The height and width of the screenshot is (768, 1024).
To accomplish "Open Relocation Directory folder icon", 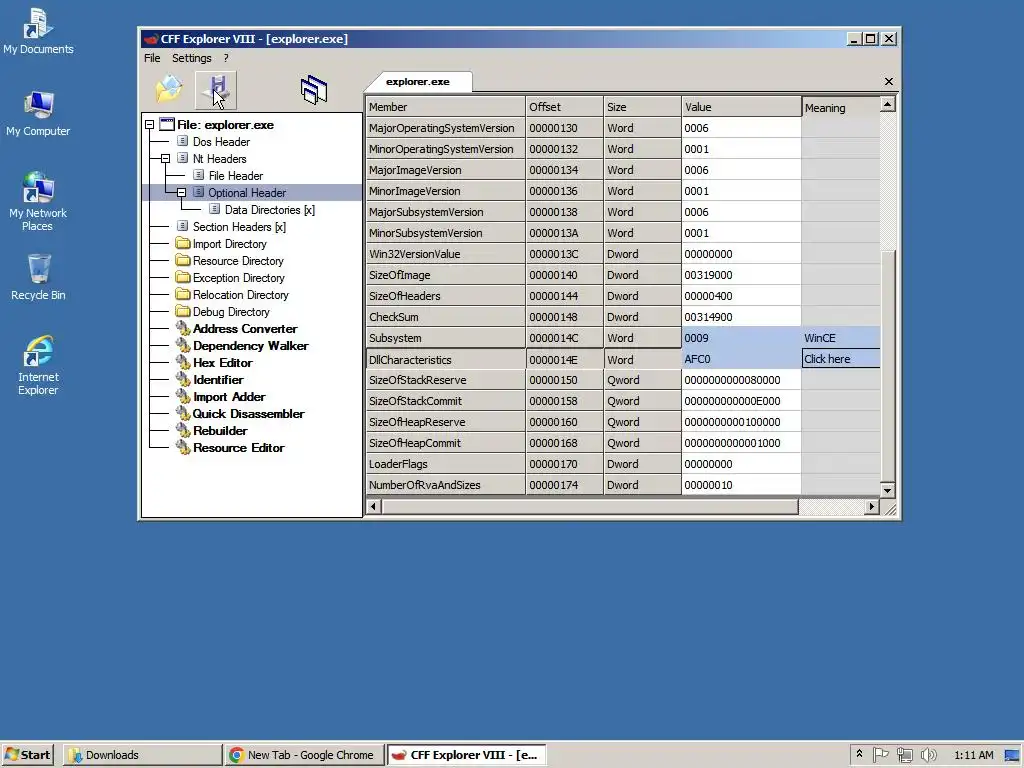I will pos(183,295).
